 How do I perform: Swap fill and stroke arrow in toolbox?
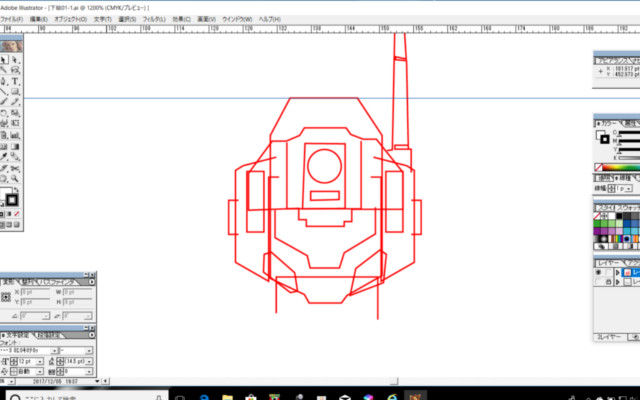click(16, 190)
